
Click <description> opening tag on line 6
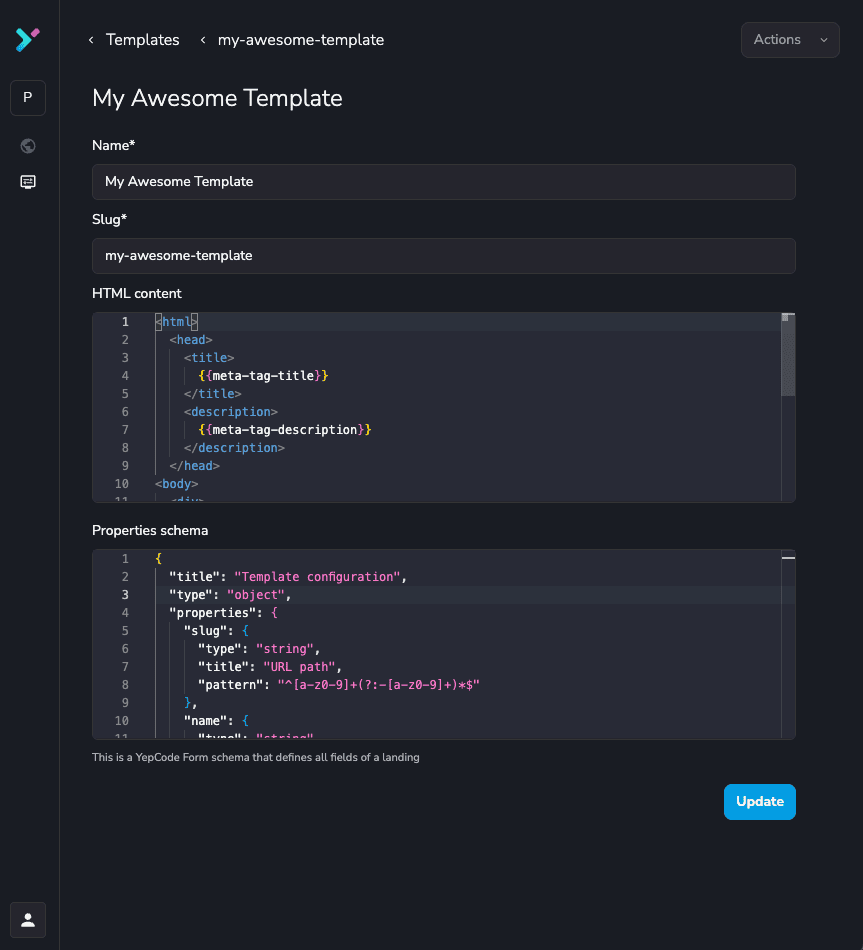pos(231,412)
